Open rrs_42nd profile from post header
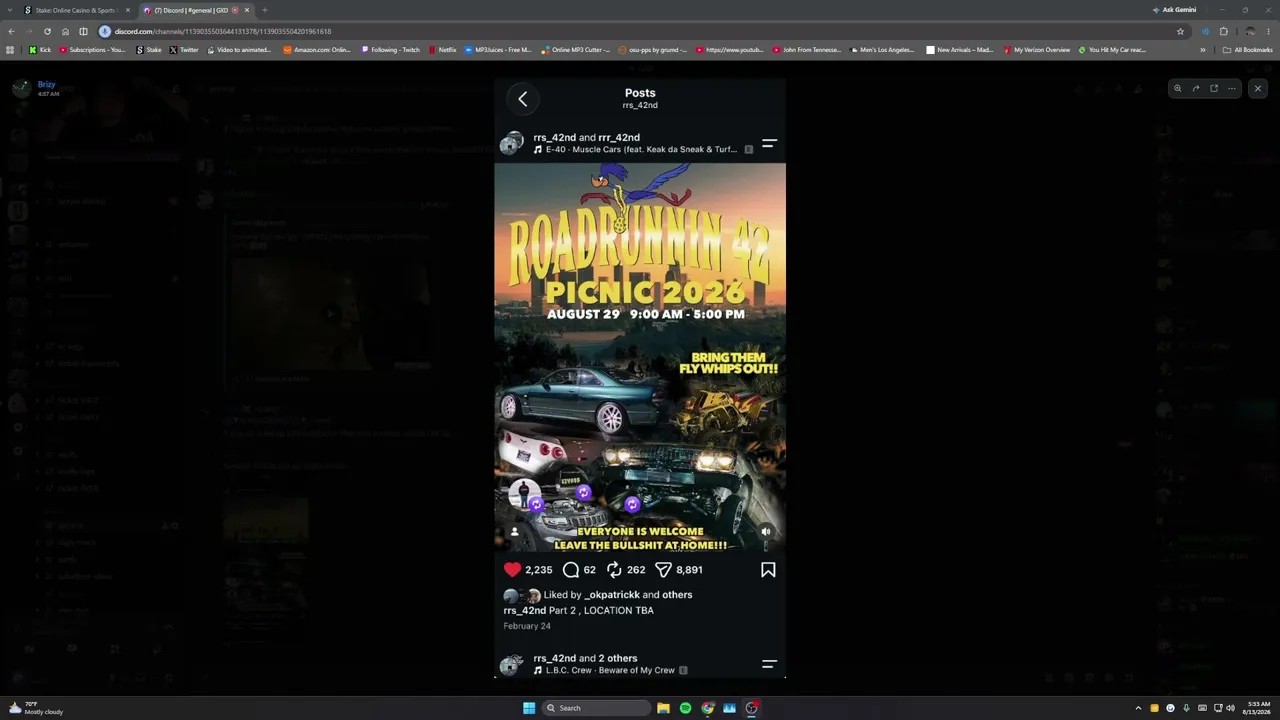The height and width of the screenshot is (720, 1280). pyautogui.click(x=554, y=137)
